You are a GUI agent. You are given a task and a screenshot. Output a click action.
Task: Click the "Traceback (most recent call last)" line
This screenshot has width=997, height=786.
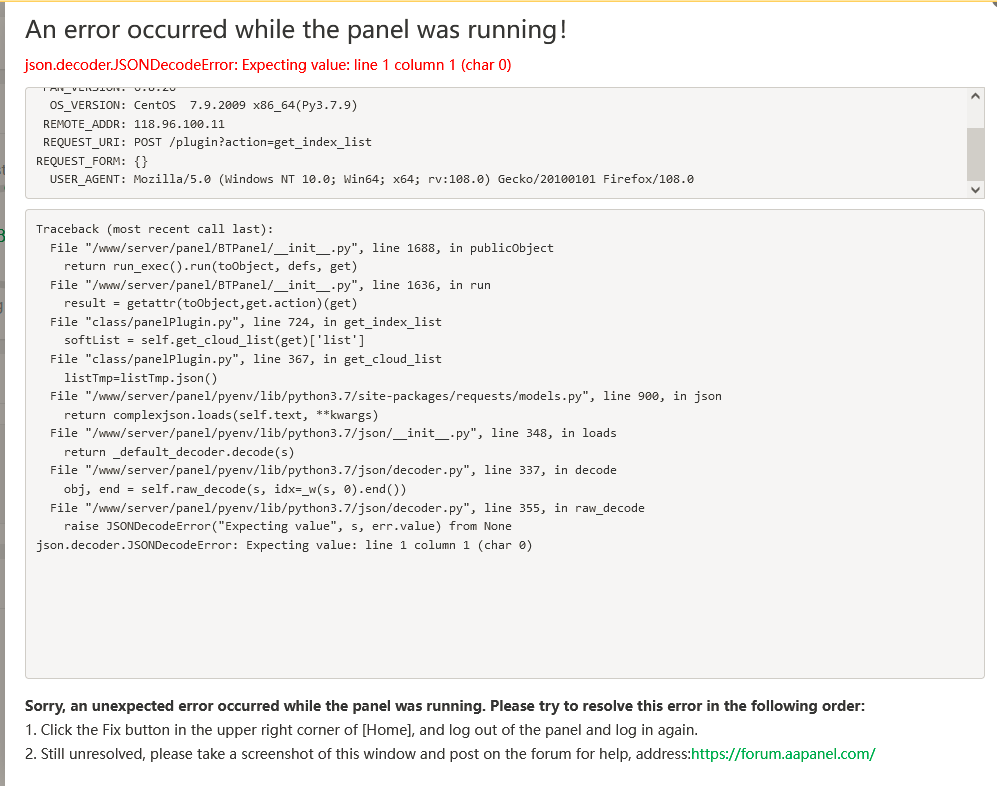[x=154, y=229]
